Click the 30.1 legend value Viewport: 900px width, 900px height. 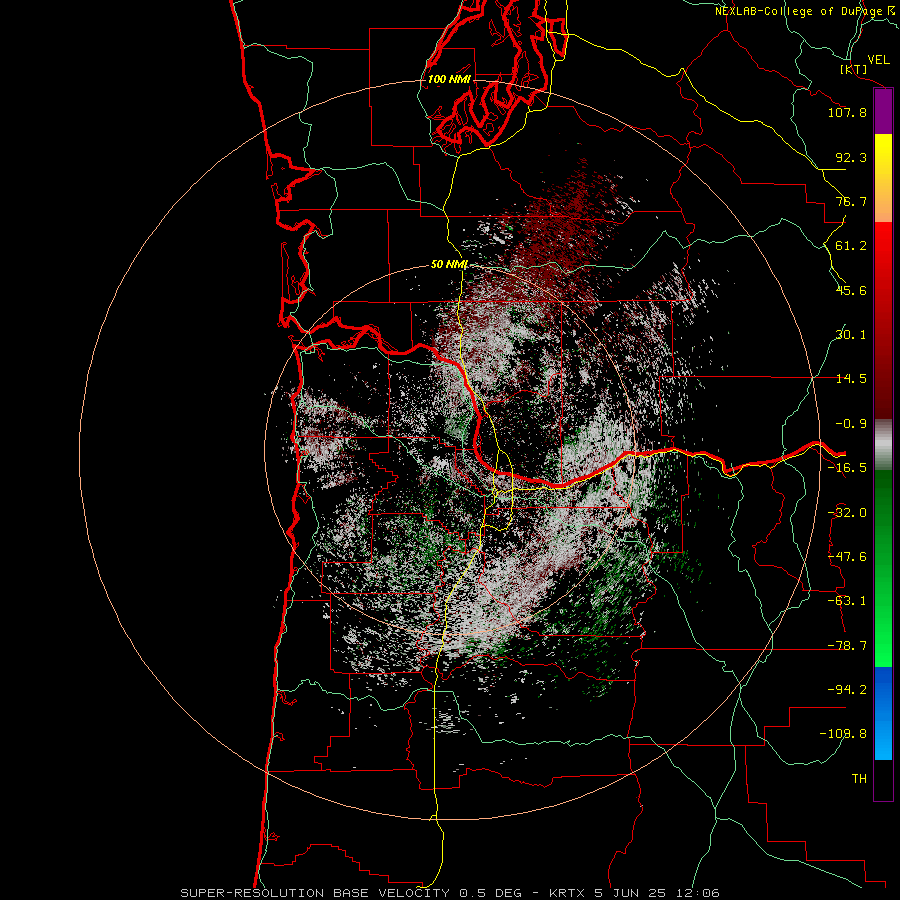click(851, 335)
